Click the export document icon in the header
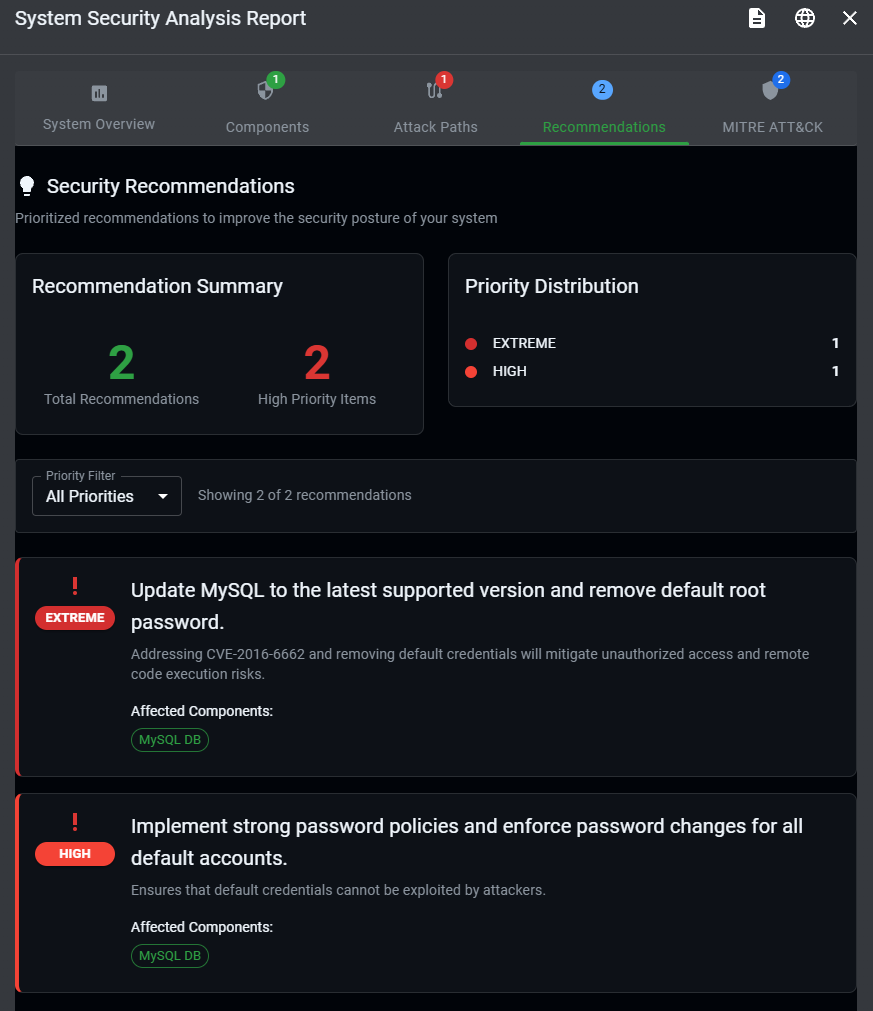This screenshot has height=1011, width=873. (756, 18)
